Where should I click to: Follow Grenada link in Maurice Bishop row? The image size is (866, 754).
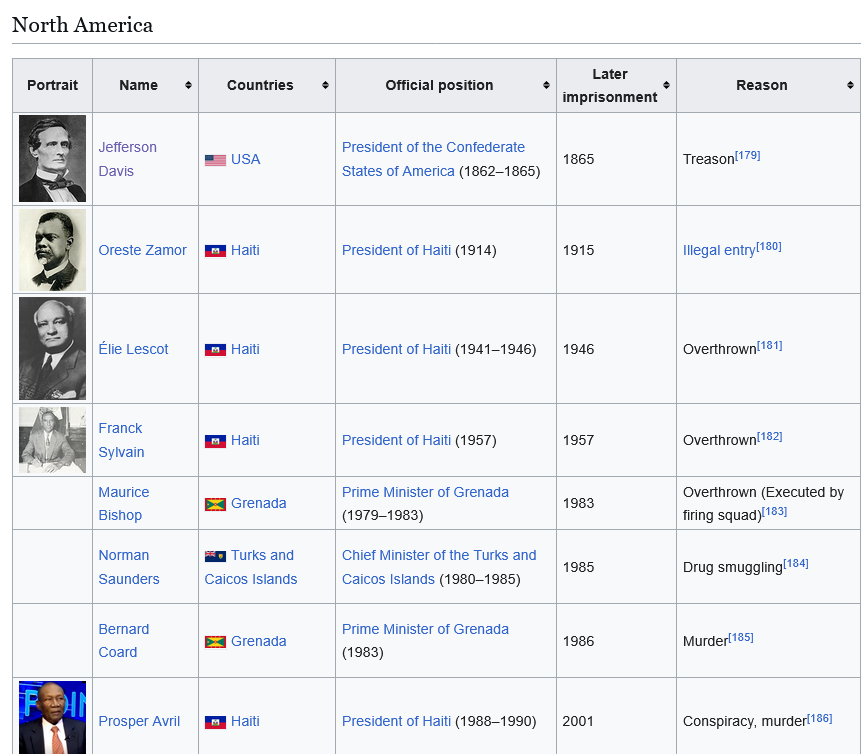(x=258, y=503)
